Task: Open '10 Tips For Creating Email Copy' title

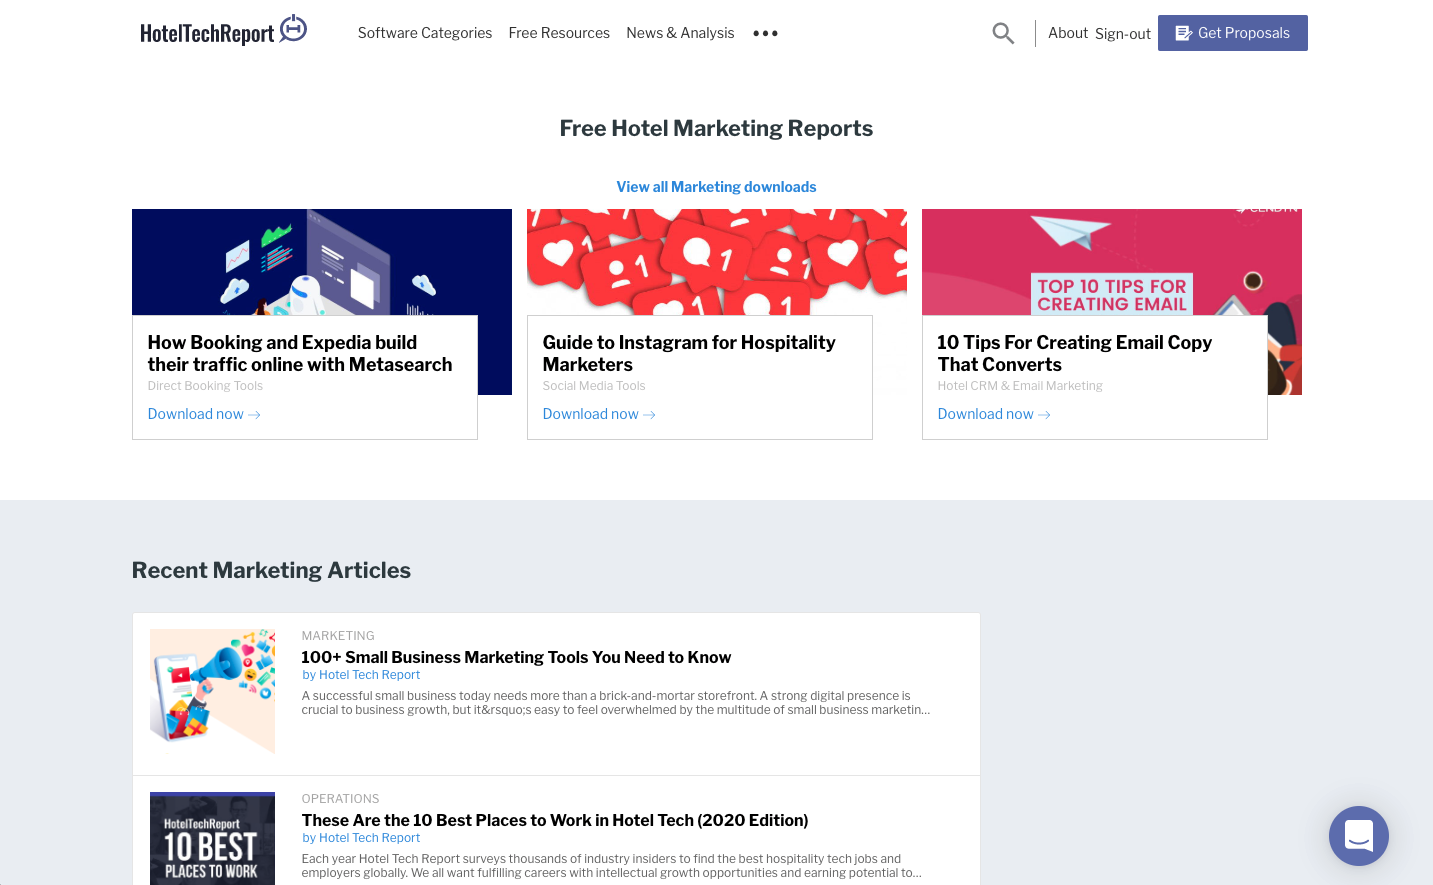Action: pyautogui.click(x=1075, y=353)
